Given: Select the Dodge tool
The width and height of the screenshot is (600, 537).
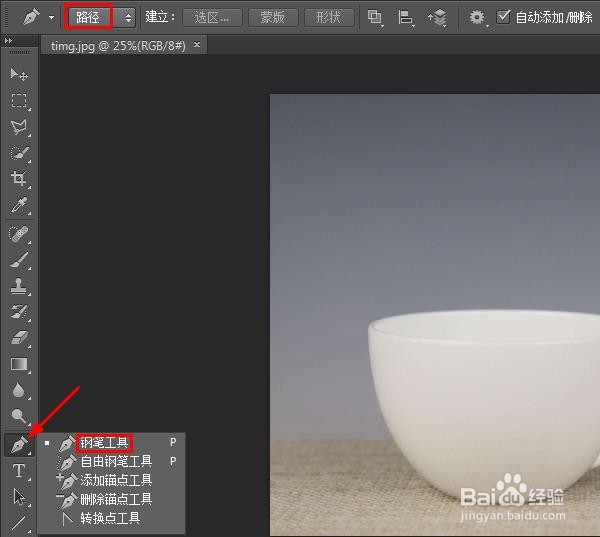Looking at the screenshot, I should 19,416.
